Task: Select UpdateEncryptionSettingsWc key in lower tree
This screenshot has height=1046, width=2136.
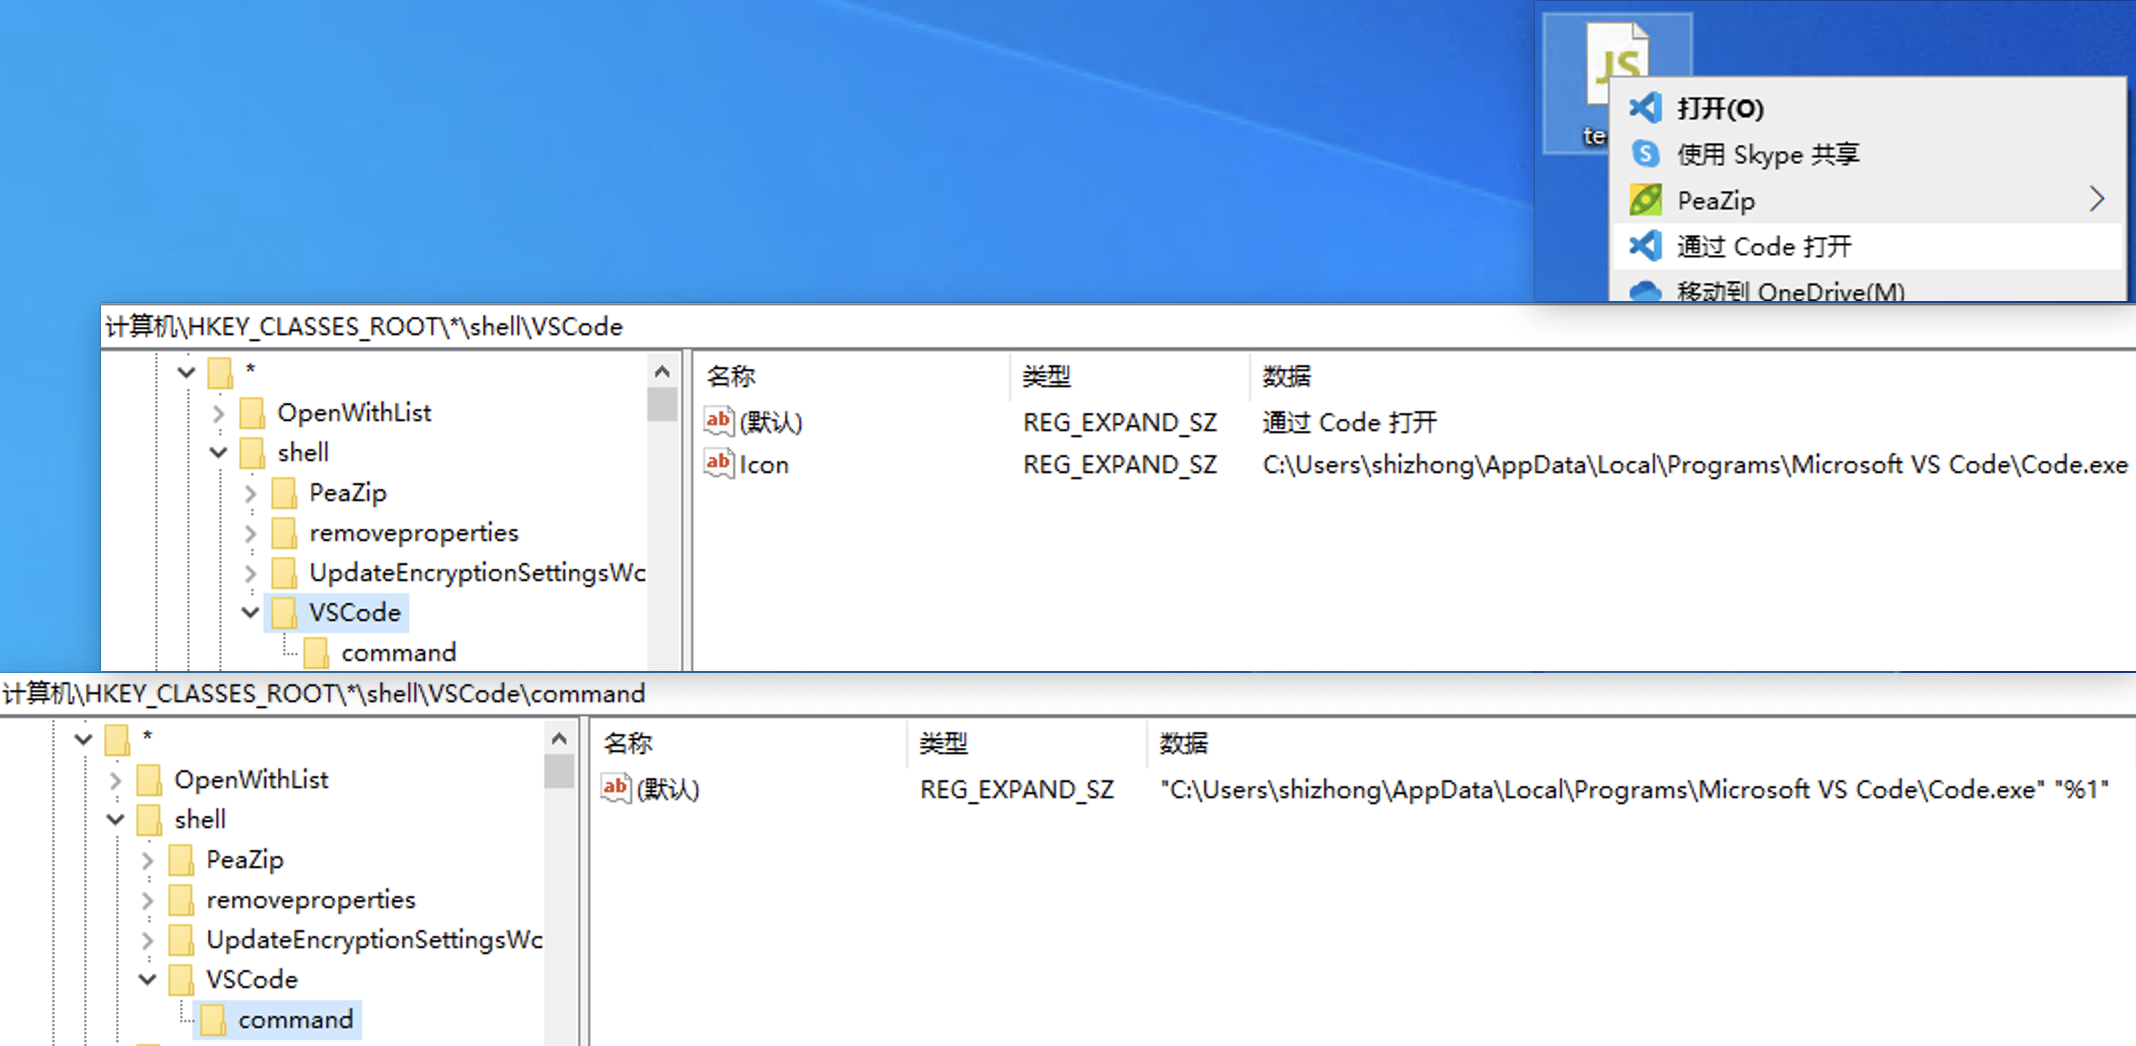Action: point(373,939)
